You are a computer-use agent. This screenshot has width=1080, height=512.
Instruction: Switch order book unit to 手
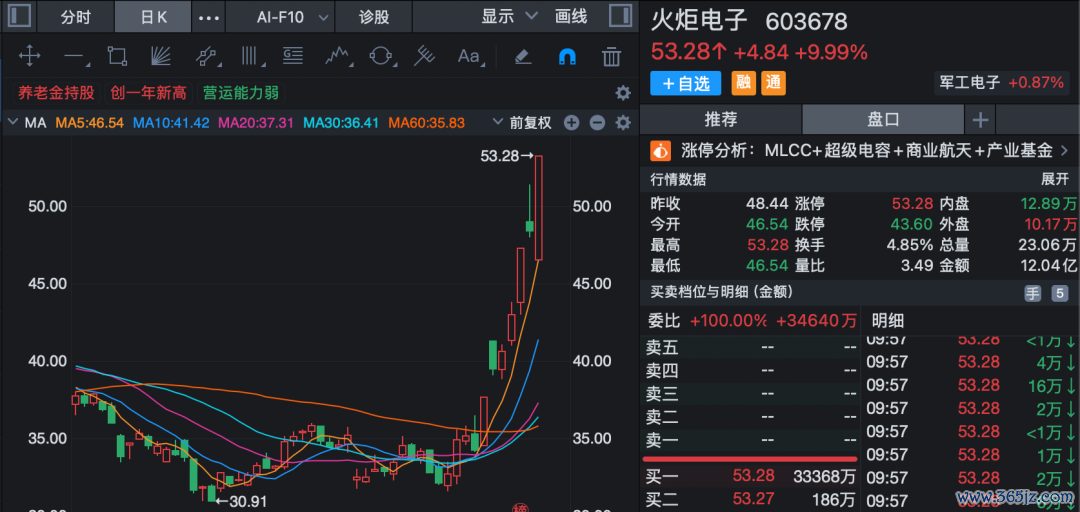pyautogui.click(x=1032, y=294)
